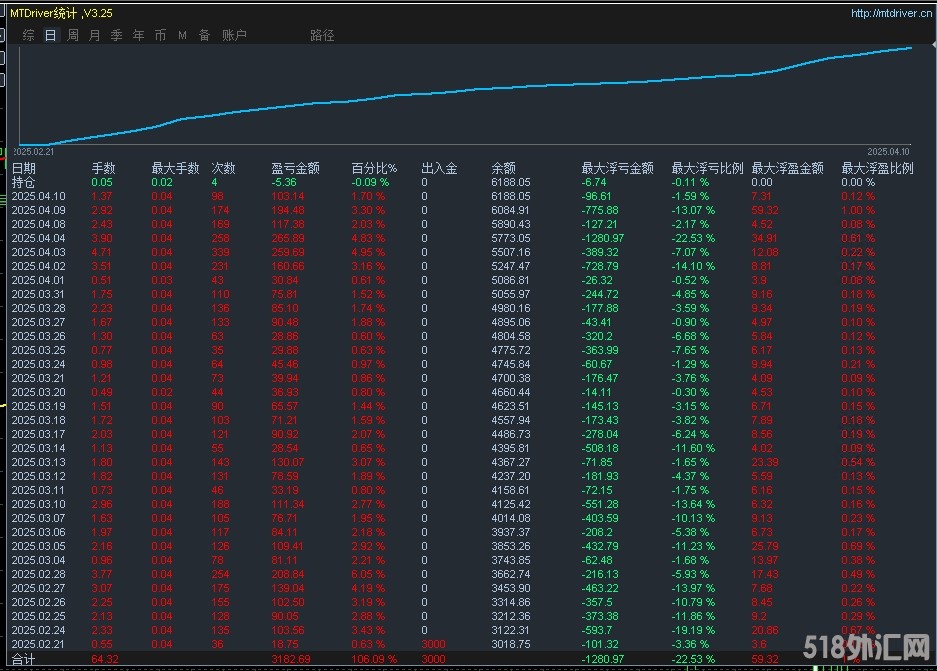
Task: Select the 2025.04.10 row
Action: click(x=38, y=197)
